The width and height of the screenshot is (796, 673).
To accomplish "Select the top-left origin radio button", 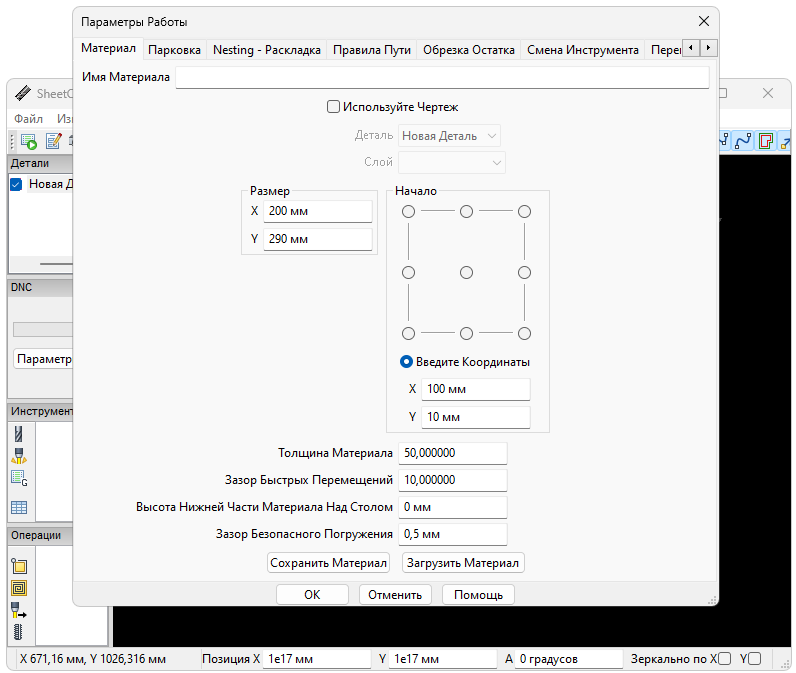I will 408,212.
